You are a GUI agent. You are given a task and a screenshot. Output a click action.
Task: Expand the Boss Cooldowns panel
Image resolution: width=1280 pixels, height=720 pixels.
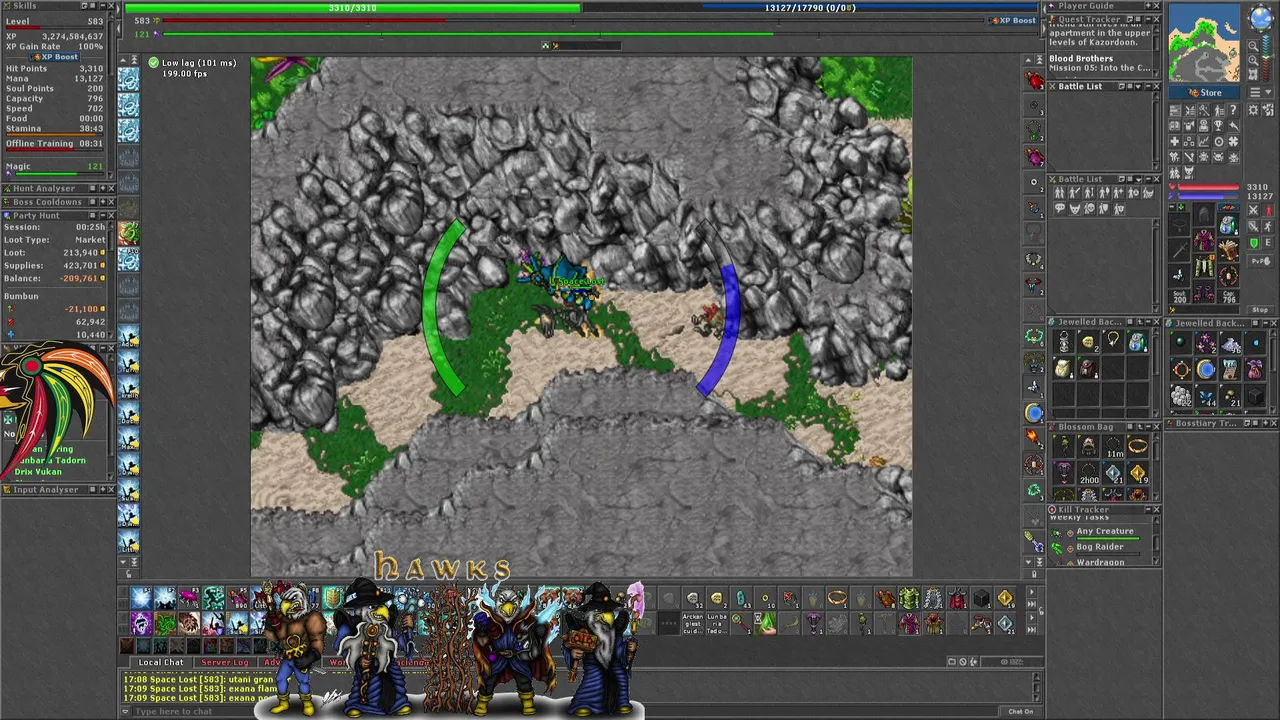tap(103, 202)
